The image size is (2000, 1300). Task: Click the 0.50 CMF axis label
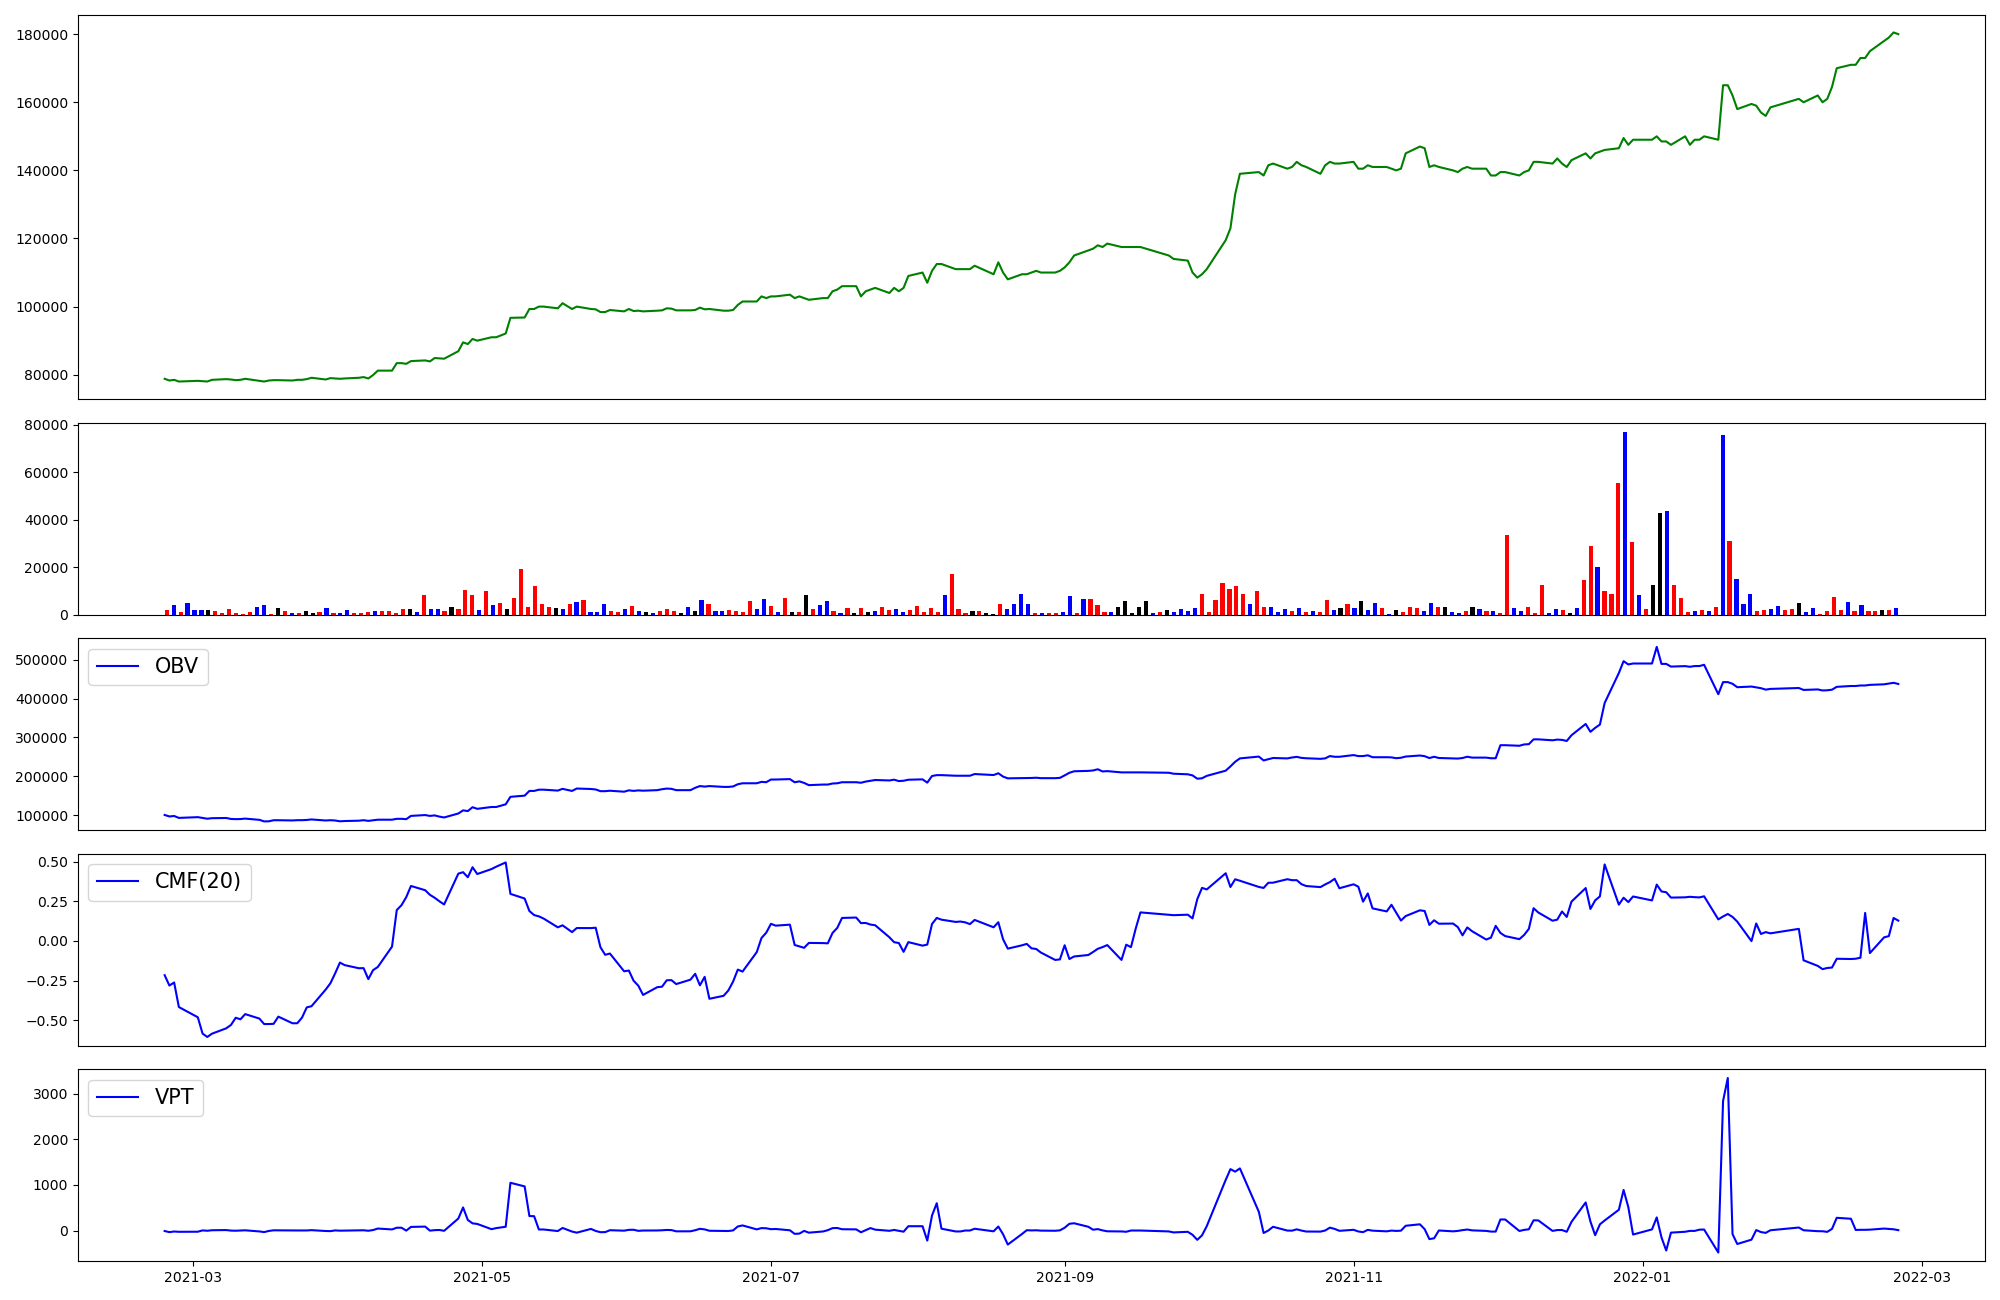[51, 862]
